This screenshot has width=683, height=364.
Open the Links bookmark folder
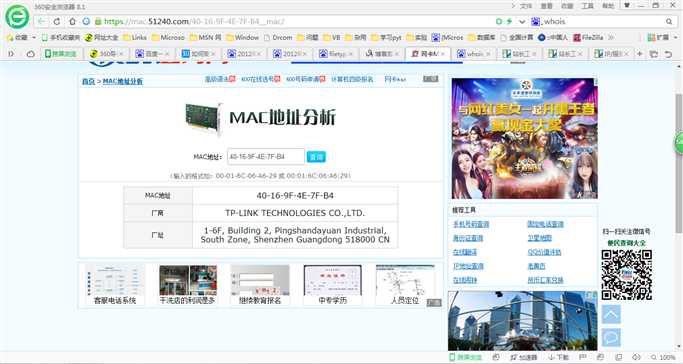click(135, 37)
